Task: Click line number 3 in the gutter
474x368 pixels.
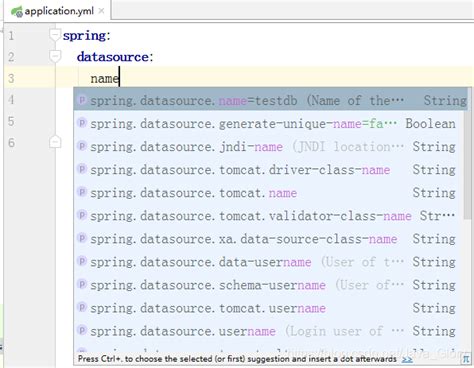Action: pos(11,78)
